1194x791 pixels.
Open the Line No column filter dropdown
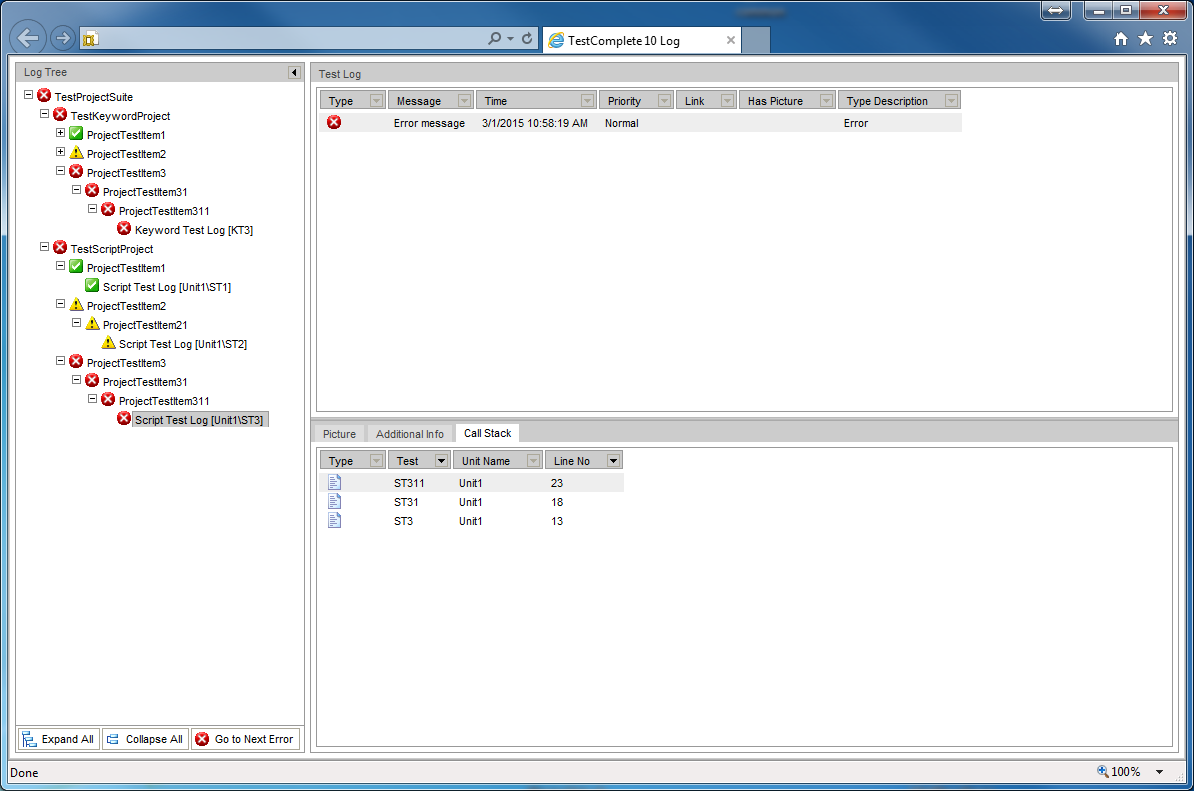[613, 461]
